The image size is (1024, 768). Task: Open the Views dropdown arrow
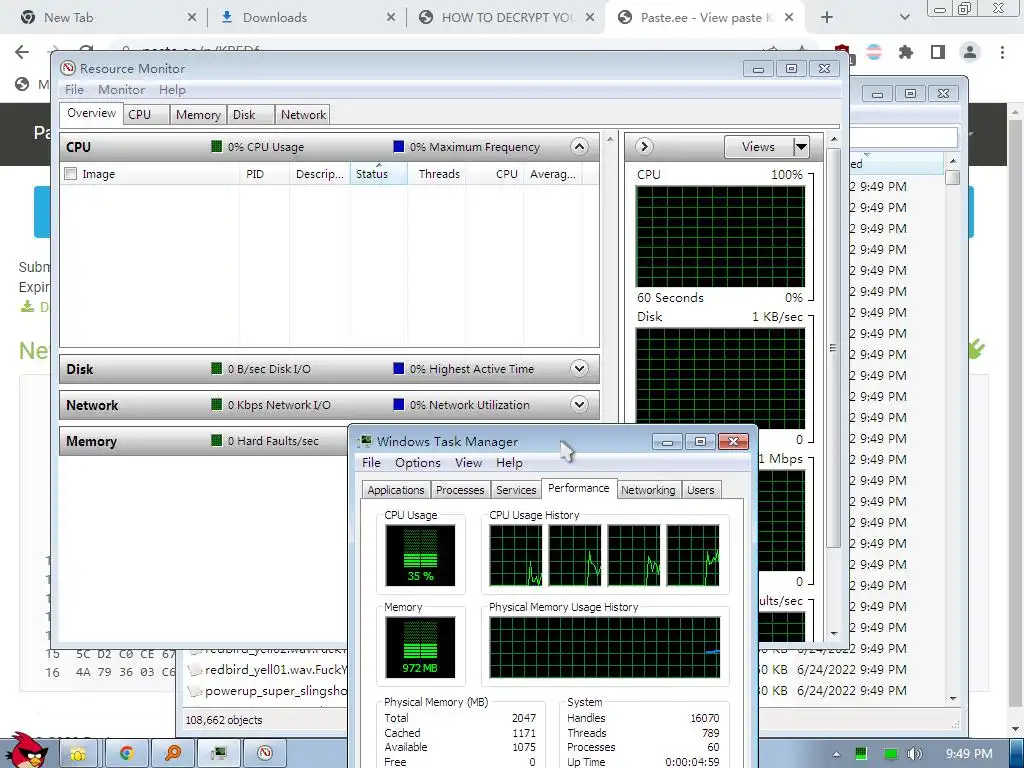coord(801,147)
